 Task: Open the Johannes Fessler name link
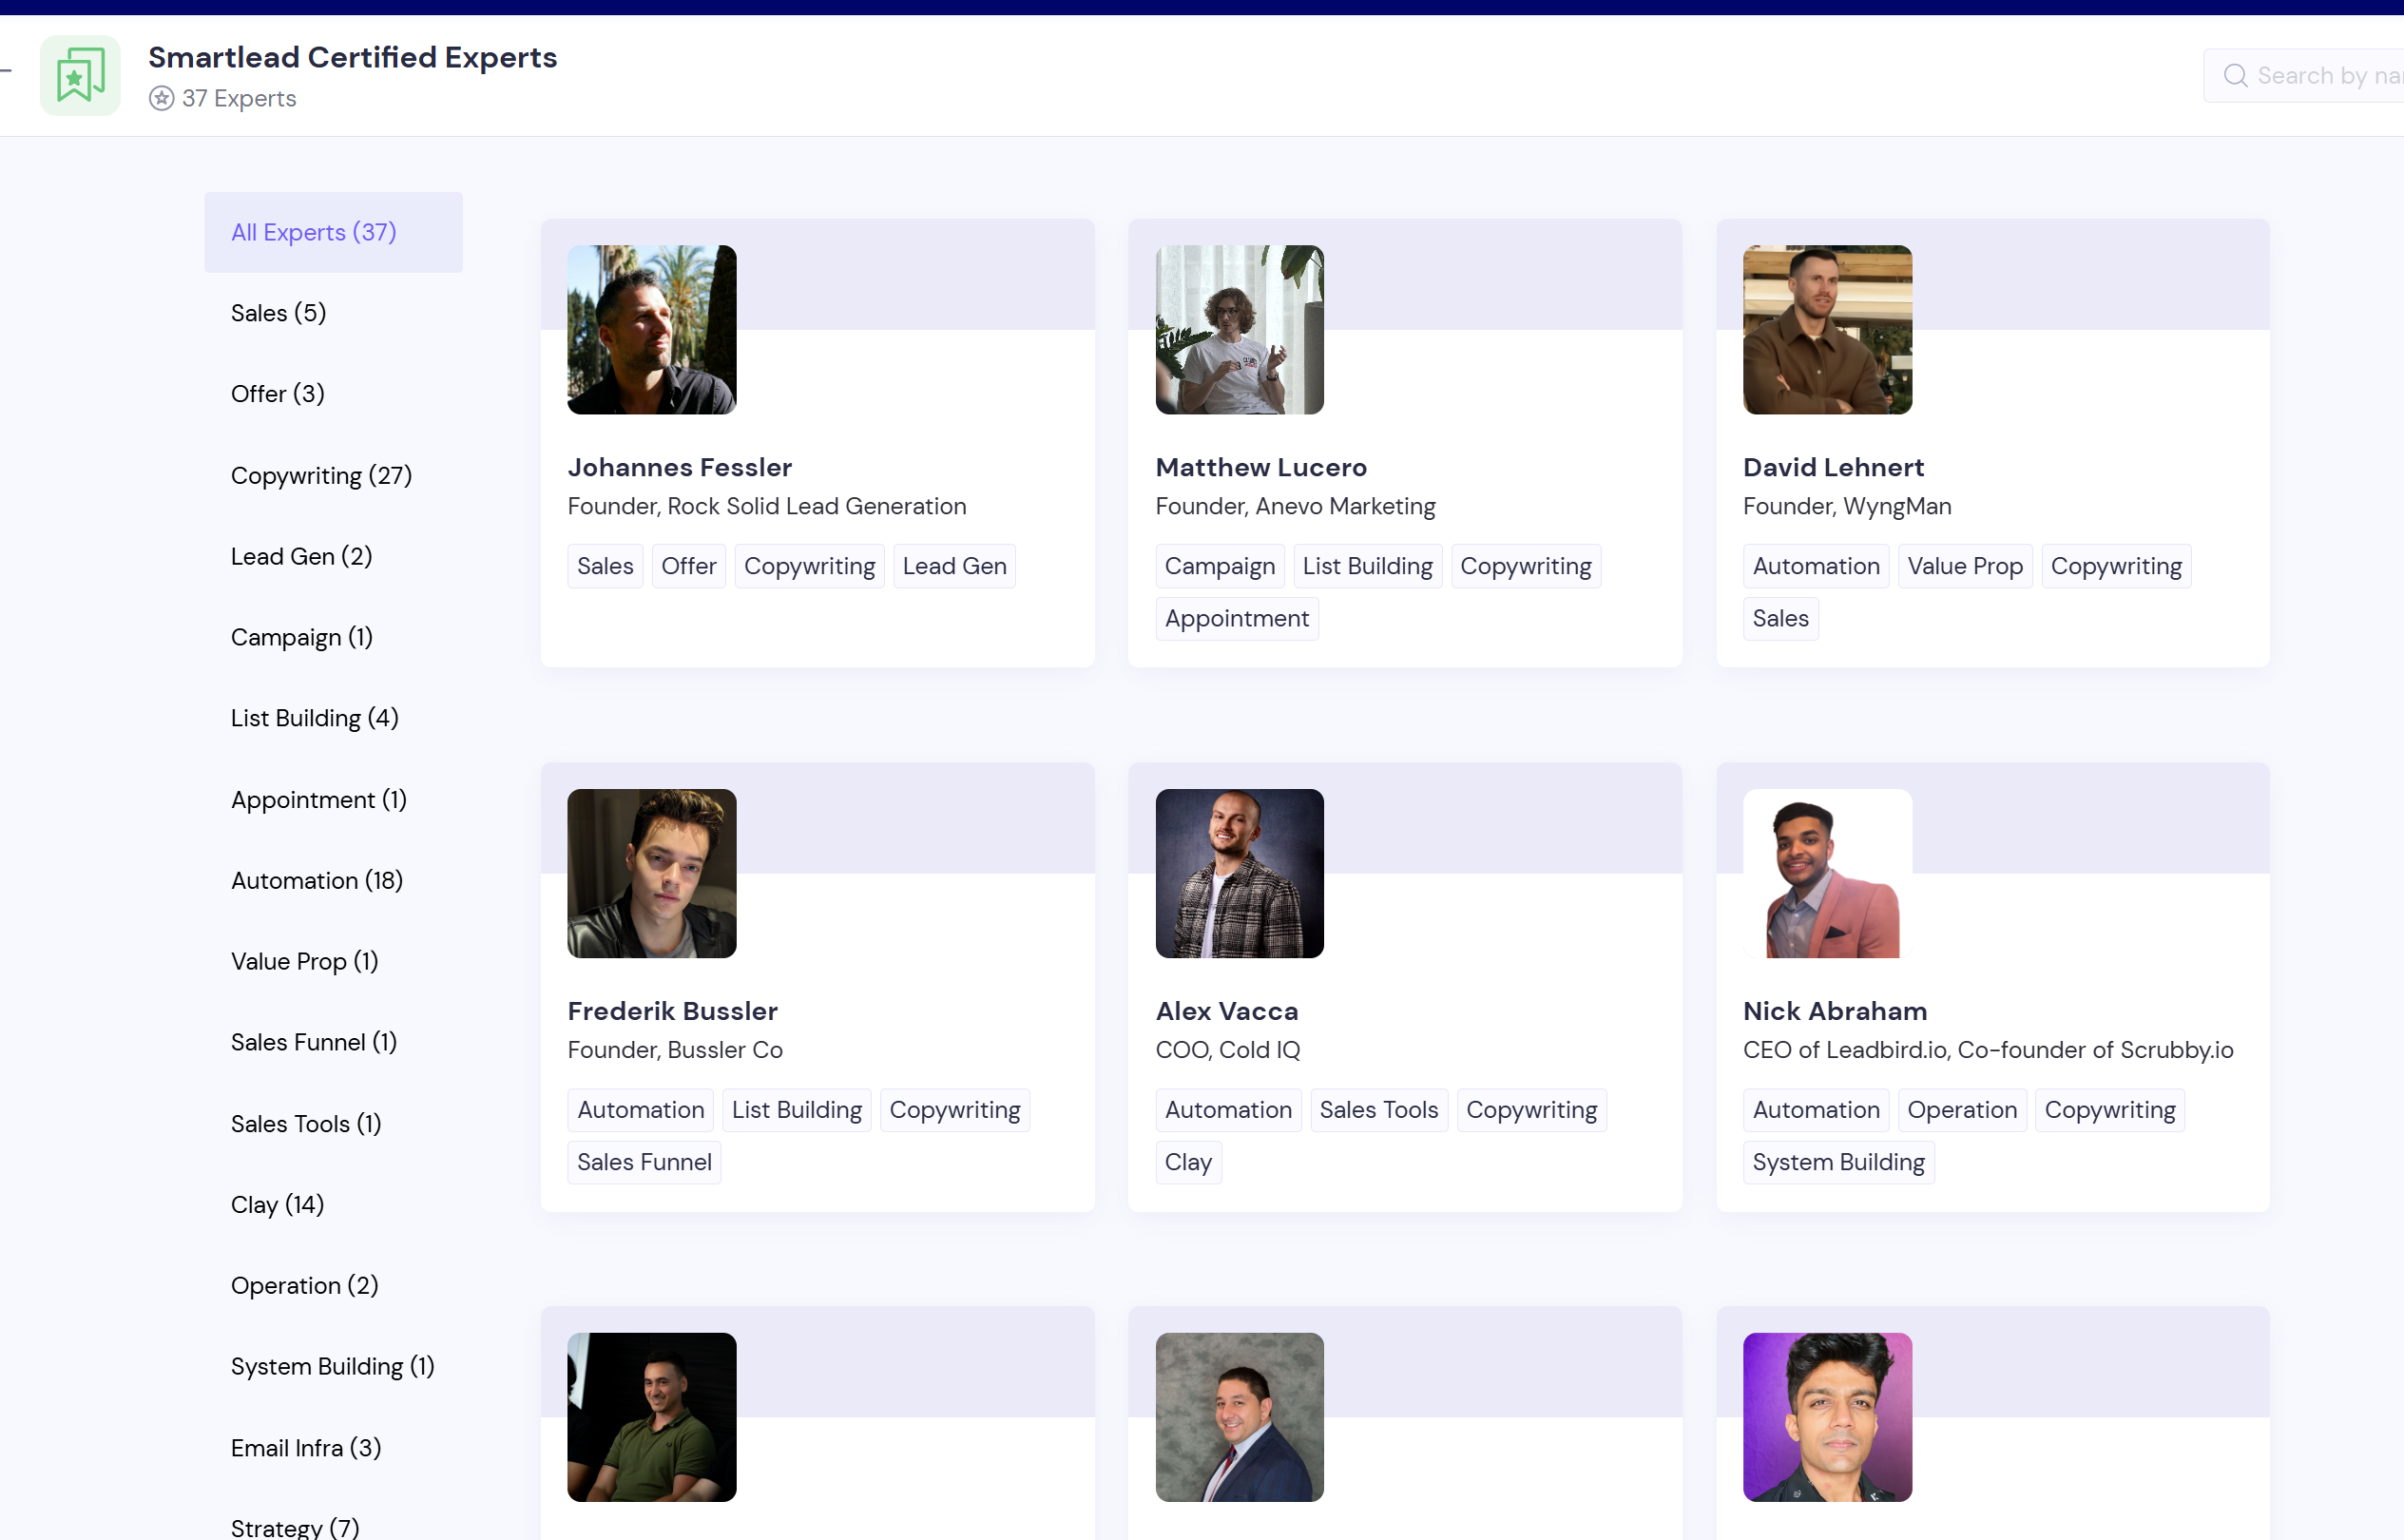pos(679,467)
